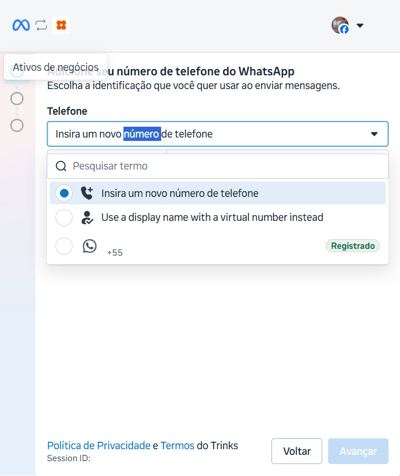Screen dimensions: 400x476
Task: Click the Session ID text
Action: (x=69, y=458)
